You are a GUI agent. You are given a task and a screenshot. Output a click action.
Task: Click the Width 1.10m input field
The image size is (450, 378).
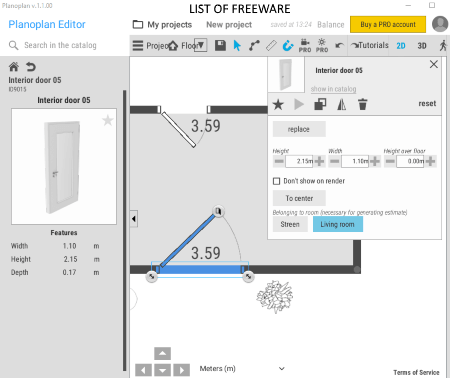click(x=355, y=162)
